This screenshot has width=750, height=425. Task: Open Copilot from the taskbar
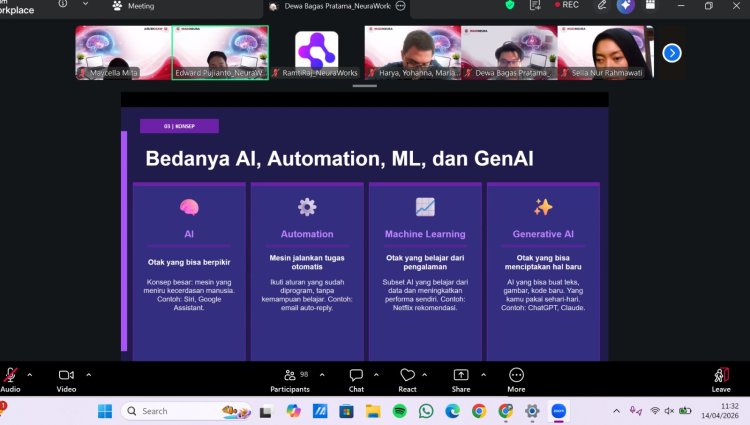(293, 411)
